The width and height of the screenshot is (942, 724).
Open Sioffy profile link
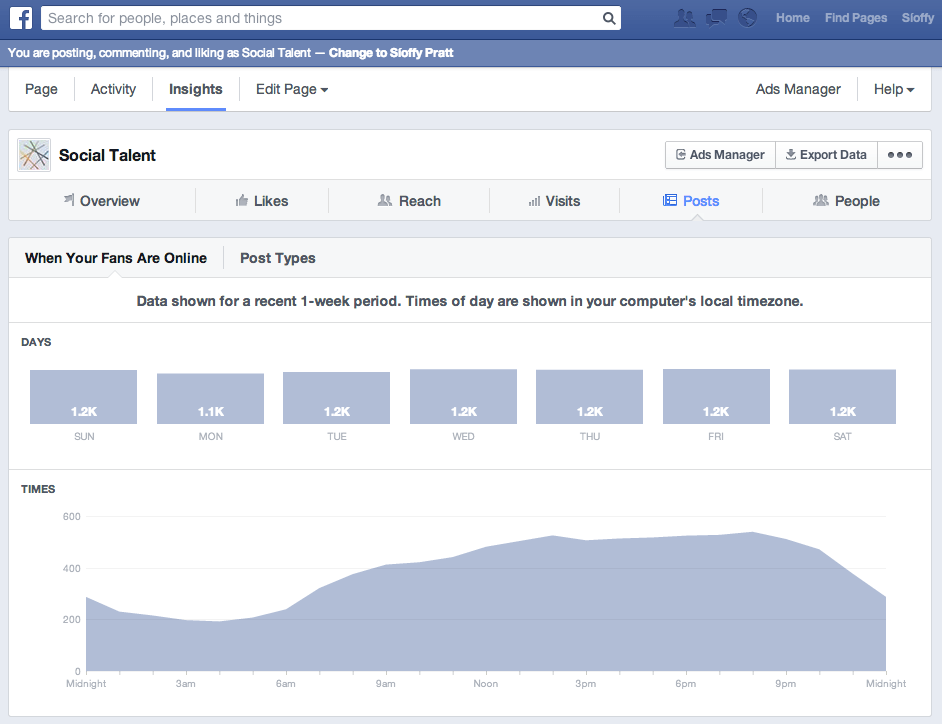917,18
